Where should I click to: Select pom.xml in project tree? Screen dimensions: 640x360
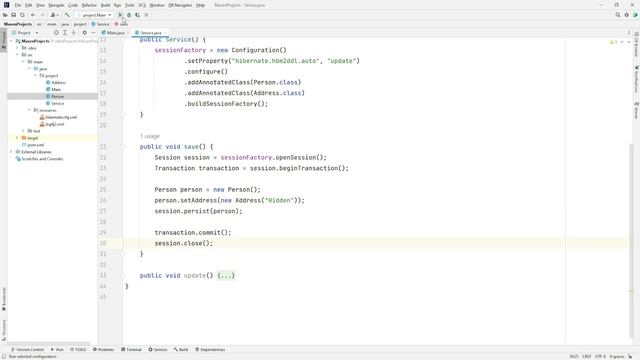pyautogui.click(x=33, y=145)
